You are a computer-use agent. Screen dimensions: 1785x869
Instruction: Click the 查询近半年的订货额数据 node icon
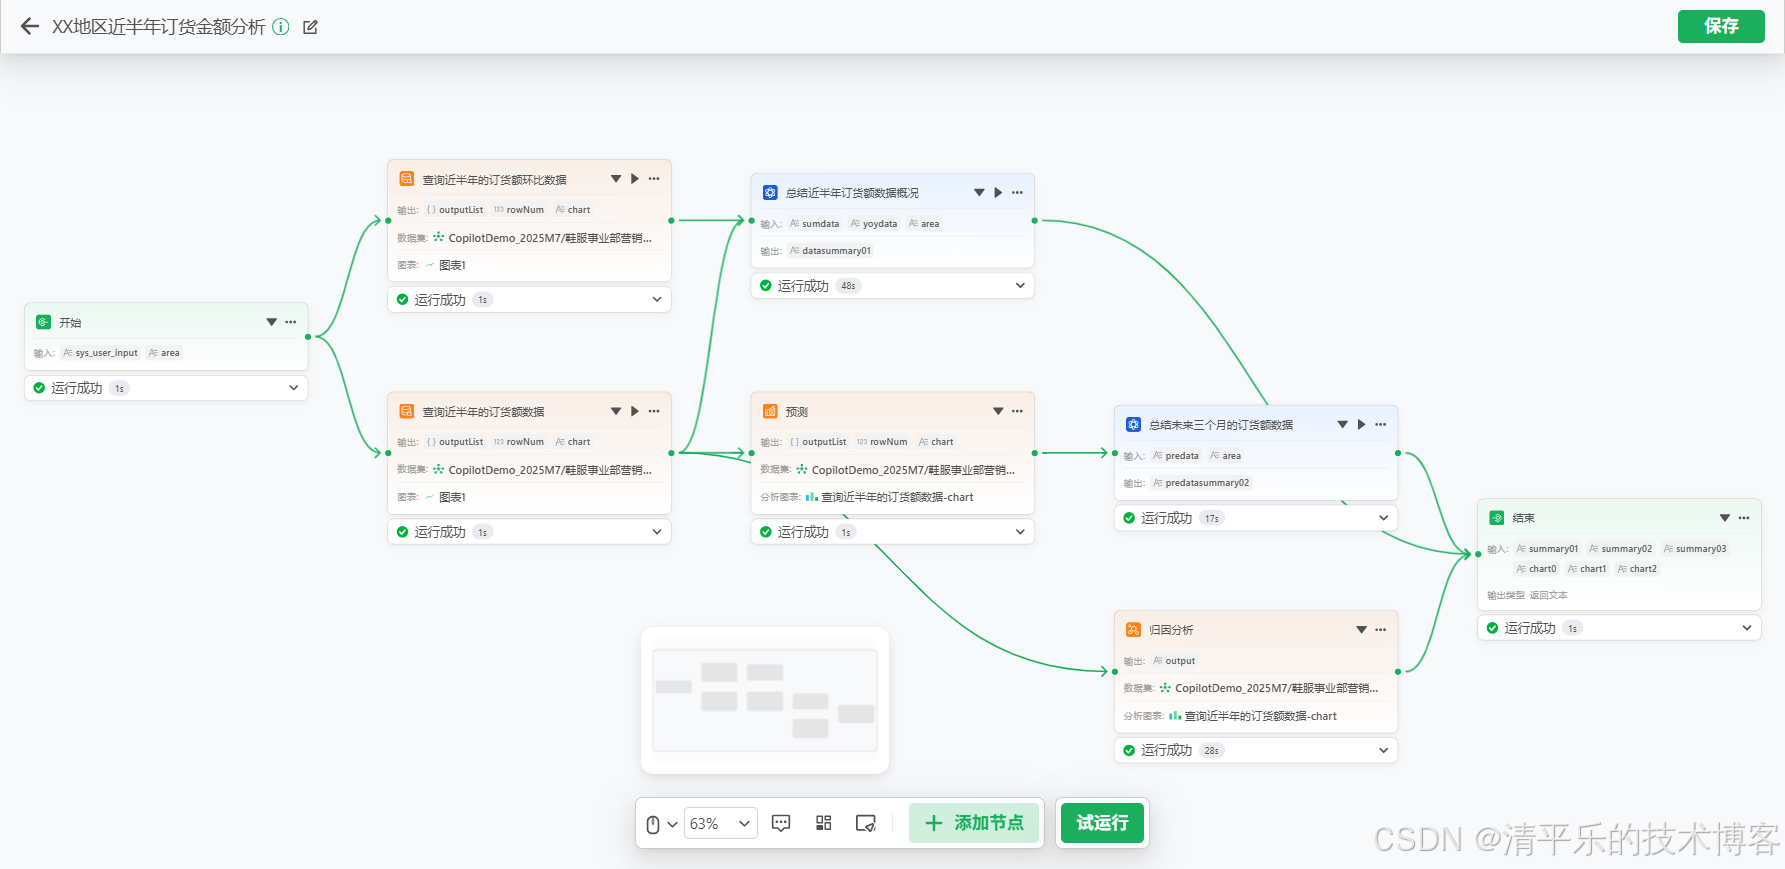point(407,411)
